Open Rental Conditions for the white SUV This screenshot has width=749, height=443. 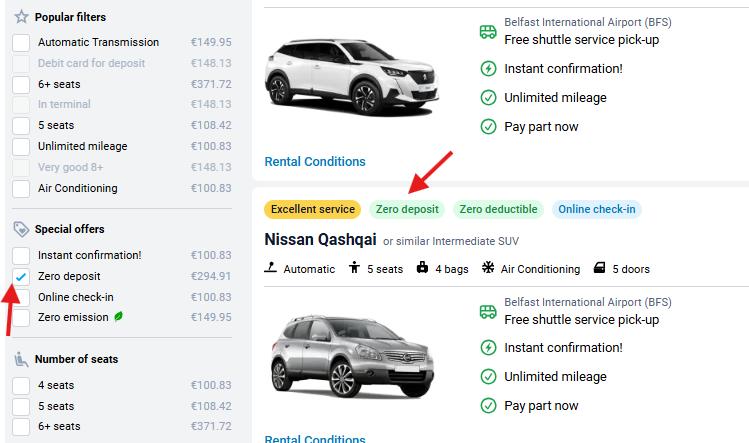tap(315, 162)
